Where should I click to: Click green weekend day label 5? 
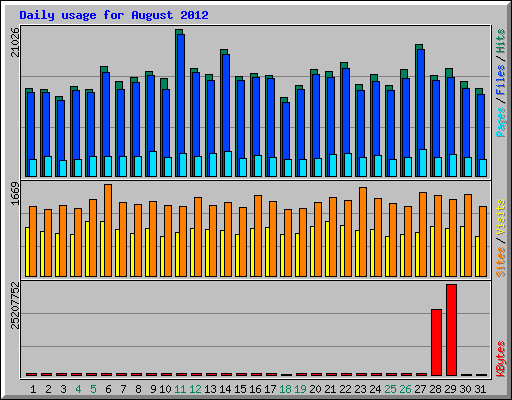click(x=93, y=389)
